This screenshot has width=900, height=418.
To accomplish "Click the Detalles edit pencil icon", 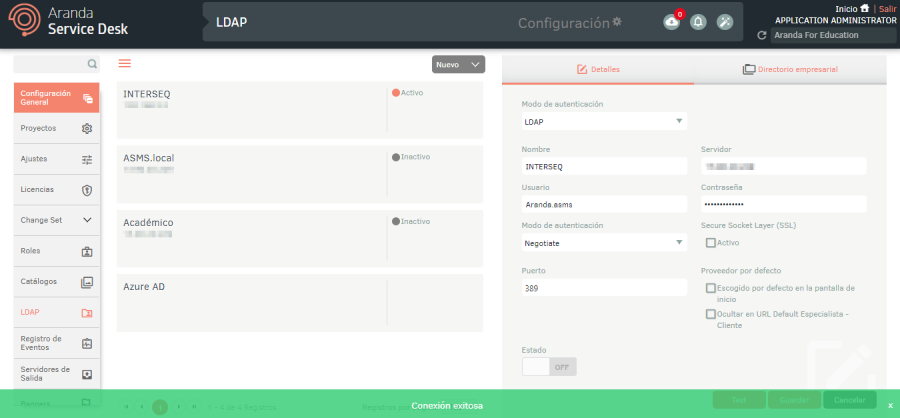I will [581, 69].
